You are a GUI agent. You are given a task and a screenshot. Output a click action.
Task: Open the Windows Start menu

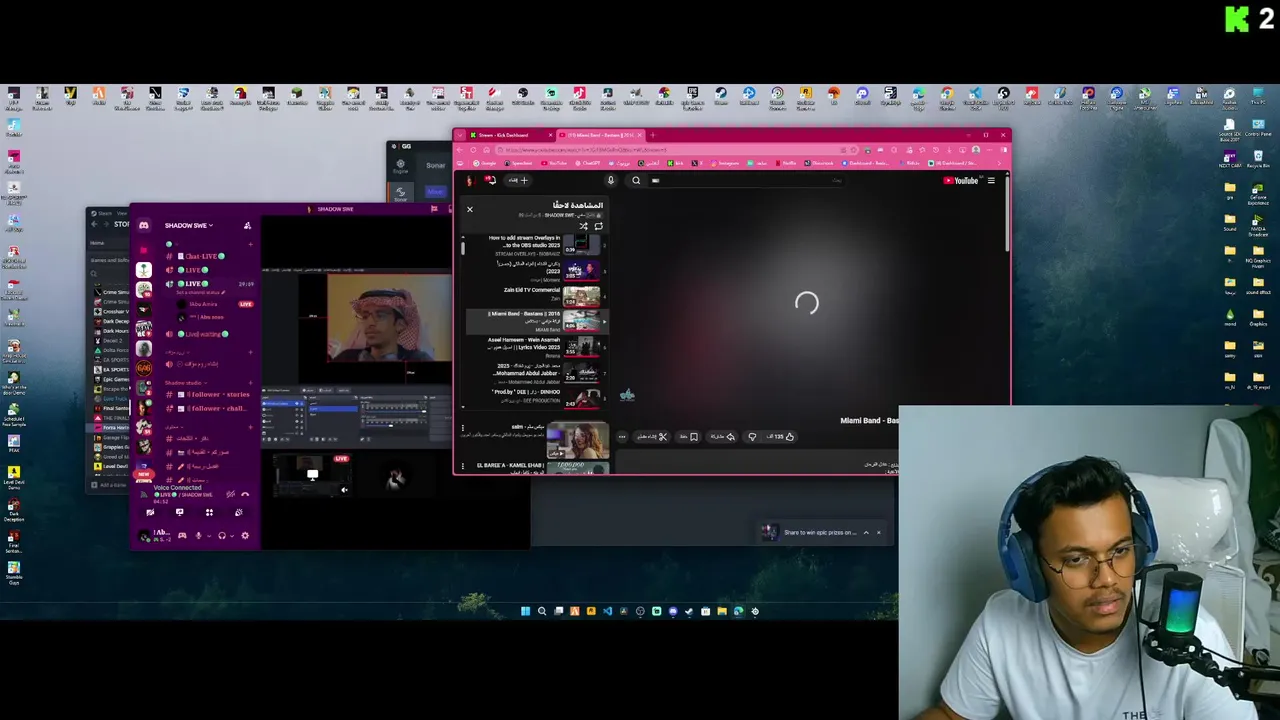[x=525, y=611]
